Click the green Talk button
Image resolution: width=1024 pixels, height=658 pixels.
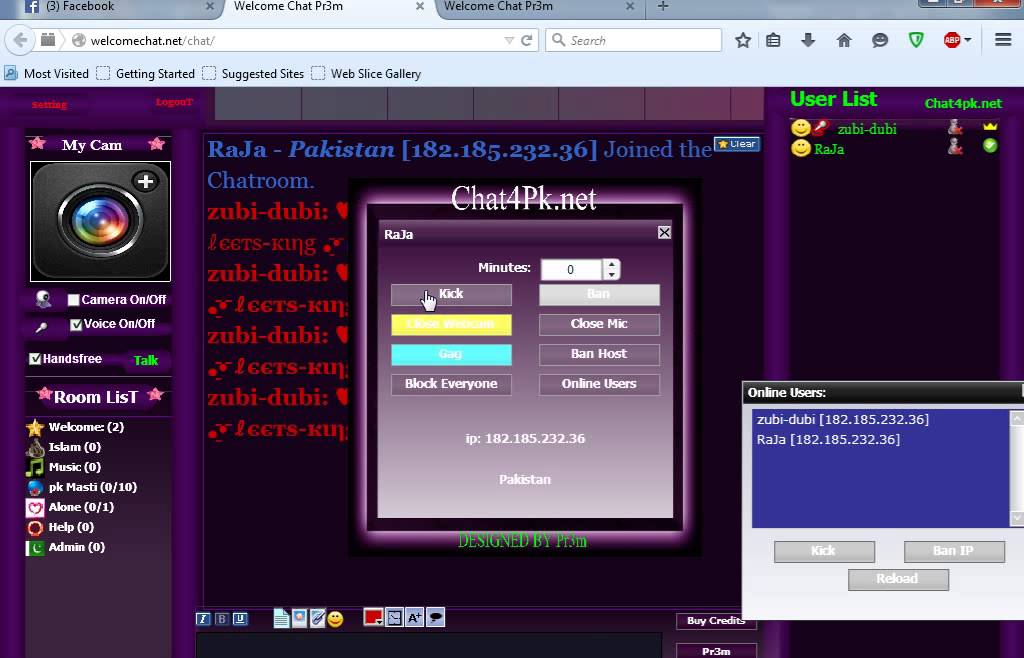(x=146, y=360)
